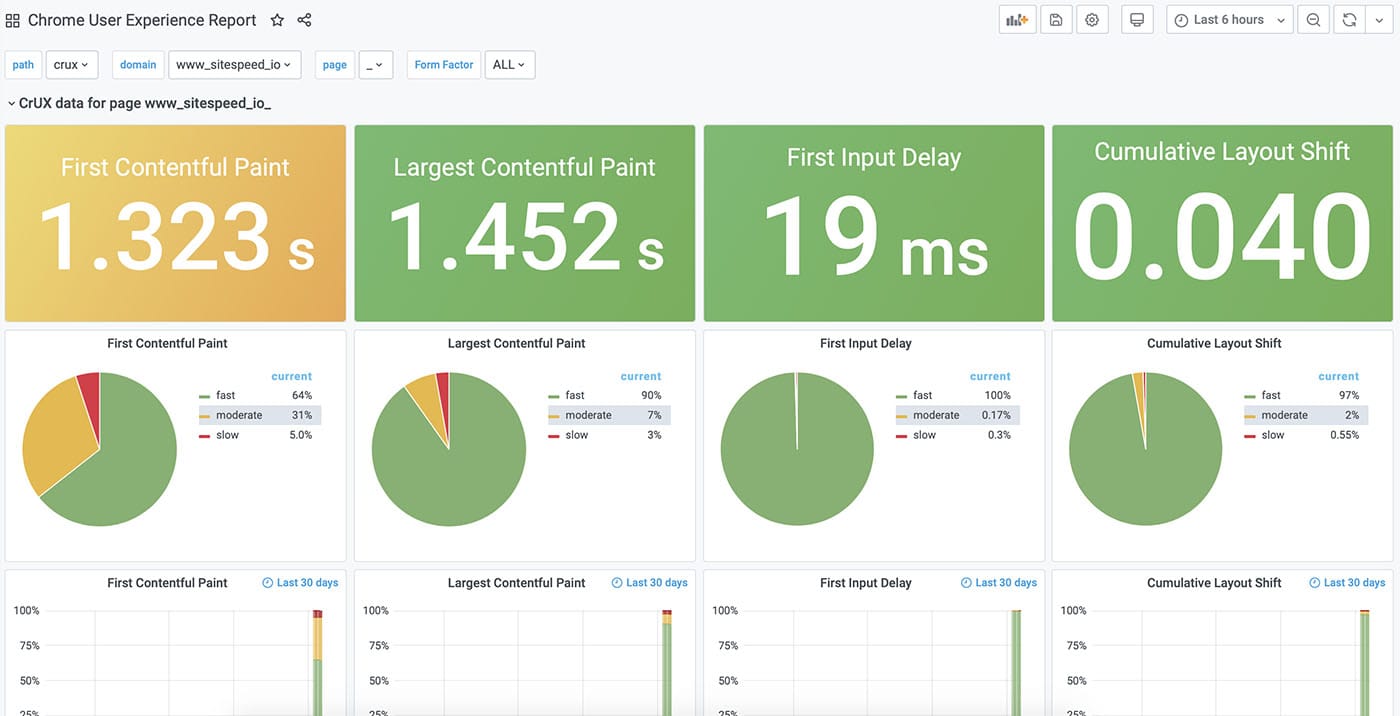
Task: Toggle fast series in First Contentful Paint legend
Action: click(225, 395)
